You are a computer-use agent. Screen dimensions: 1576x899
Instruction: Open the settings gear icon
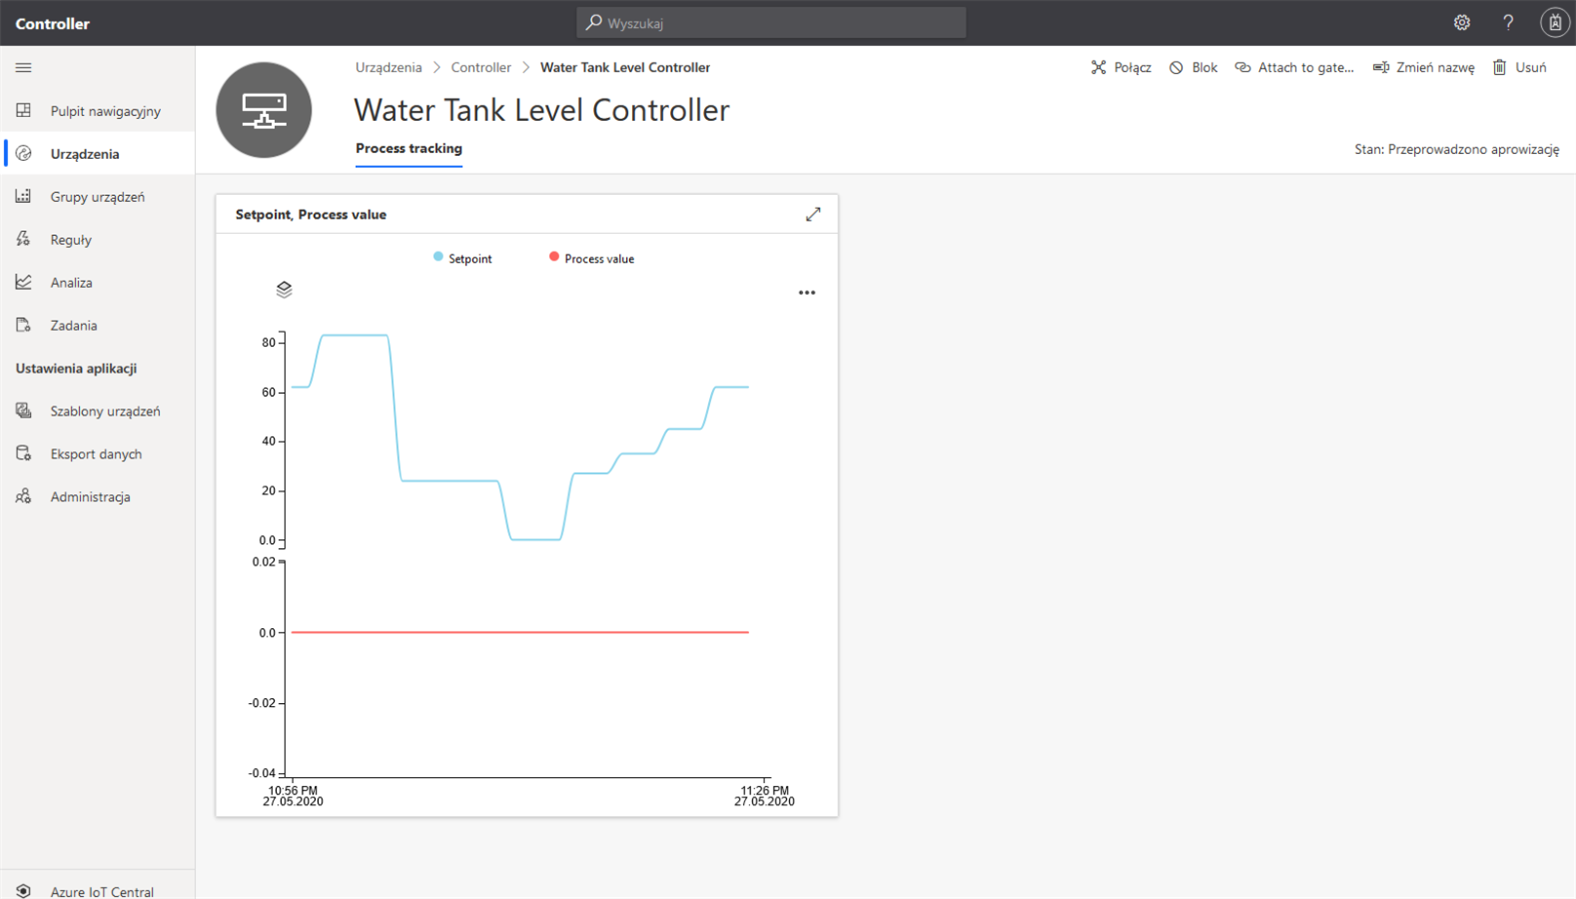tap(1462, 22)
